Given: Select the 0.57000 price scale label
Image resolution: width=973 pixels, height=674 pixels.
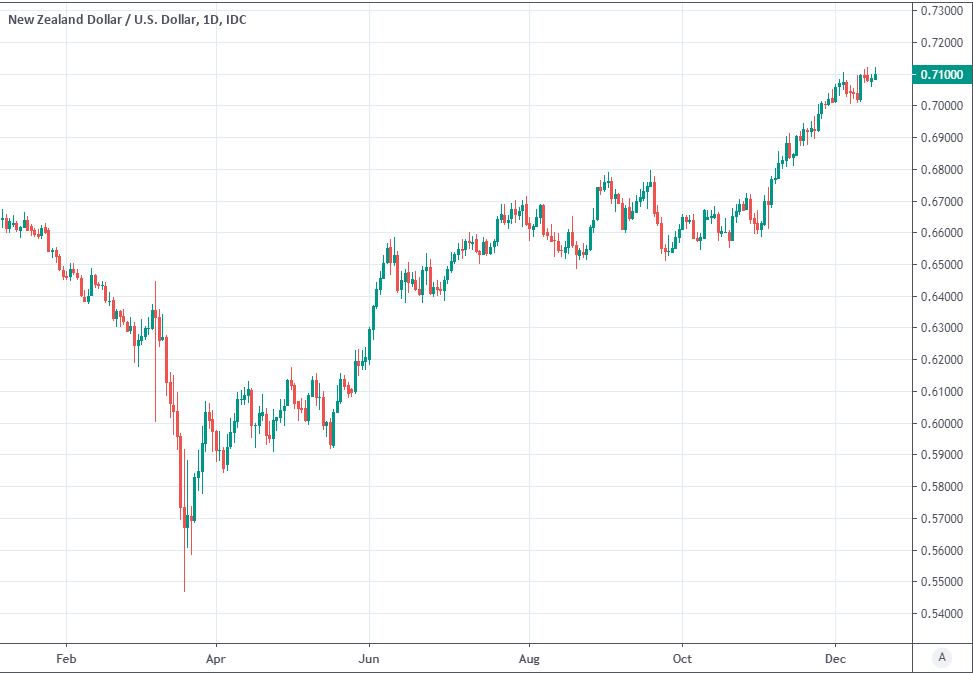Looking at the screenshot, I should 941,519.
